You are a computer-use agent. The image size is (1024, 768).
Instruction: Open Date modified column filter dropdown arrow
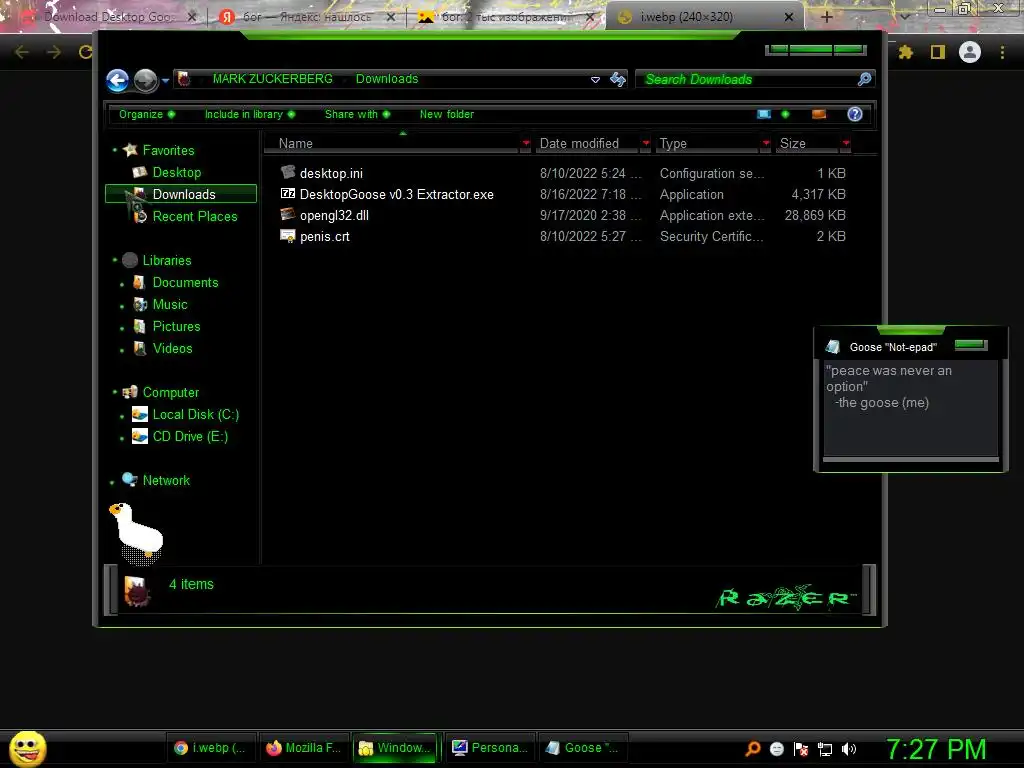[x=646, y=143]
